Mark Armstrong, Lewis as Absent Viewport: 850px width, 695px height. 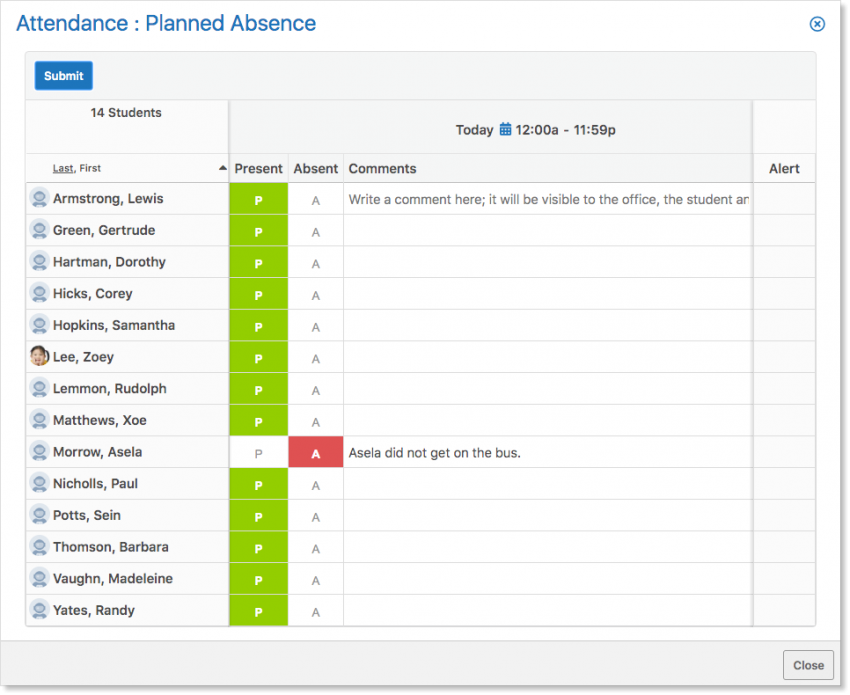pyautogui.click(x=315, y=198)
